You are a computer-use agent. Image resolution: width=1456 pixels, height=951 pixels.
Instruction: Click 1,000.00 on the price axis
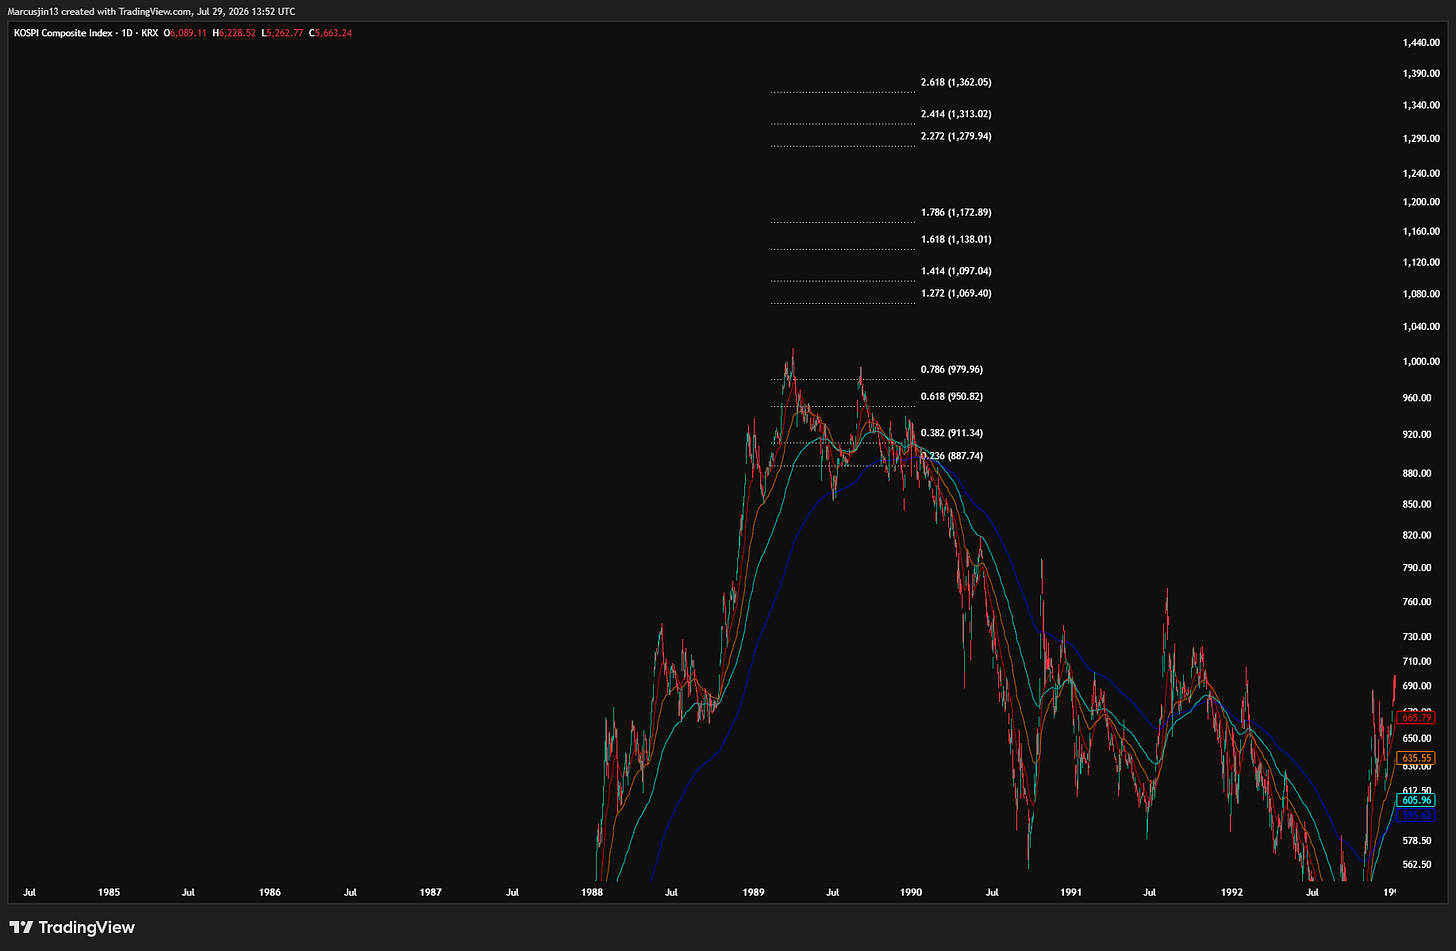[1421, 362]
